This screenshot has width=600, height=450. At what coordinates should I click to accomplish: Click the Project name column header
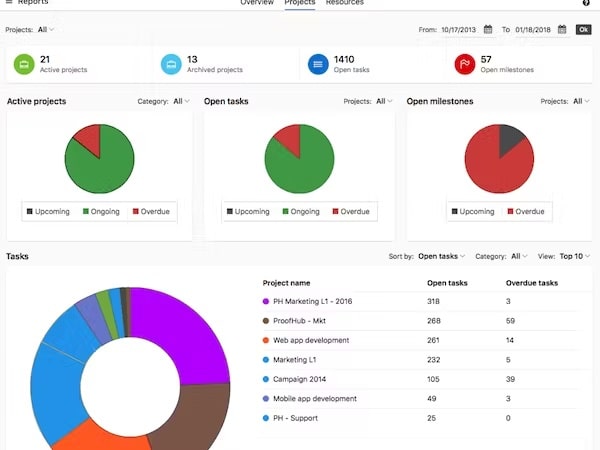coord(286,283)
